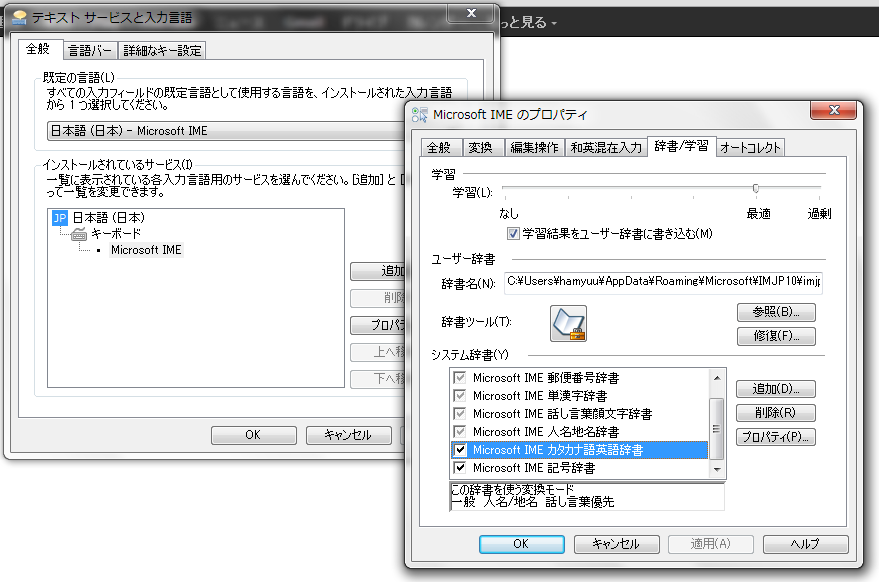Click 適用(A) button
879x582 pixels.
click(x=711, y=544)
